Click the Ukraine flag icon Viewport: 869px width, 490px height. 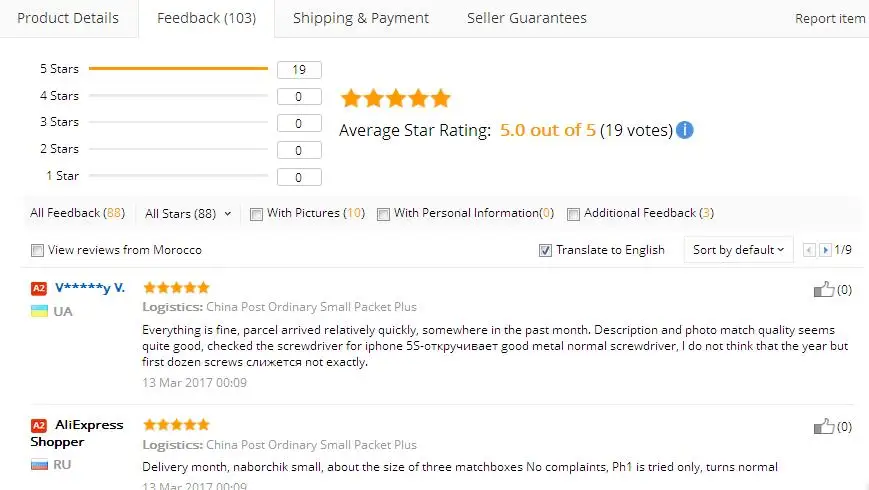pos(39,311)
